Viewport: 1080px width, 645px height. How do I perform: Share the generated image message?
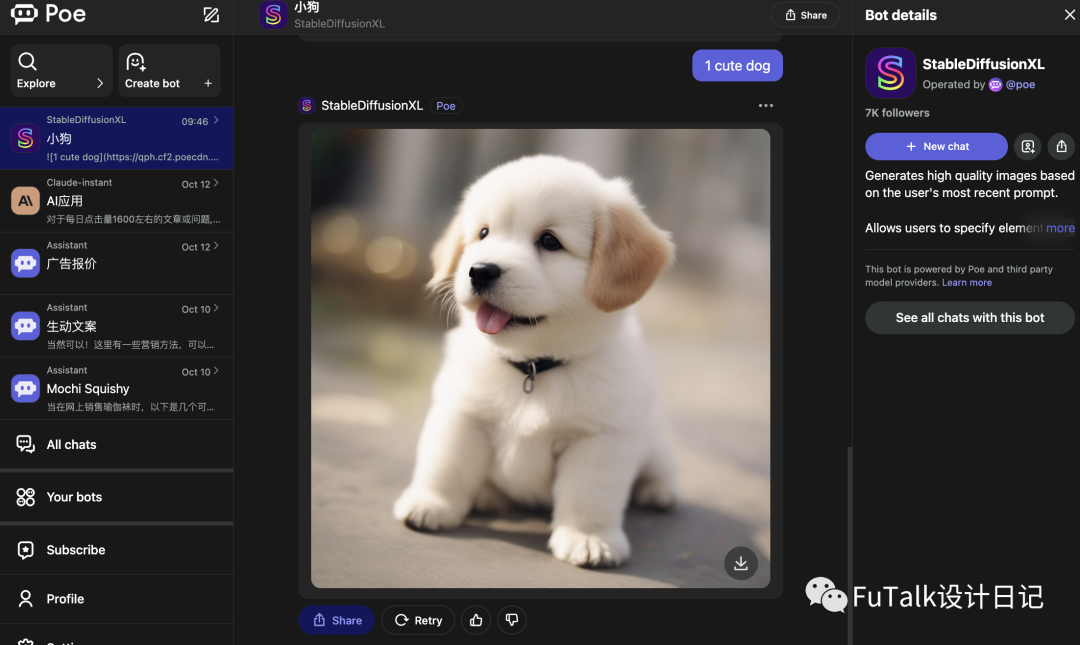[x=337, y=620]
